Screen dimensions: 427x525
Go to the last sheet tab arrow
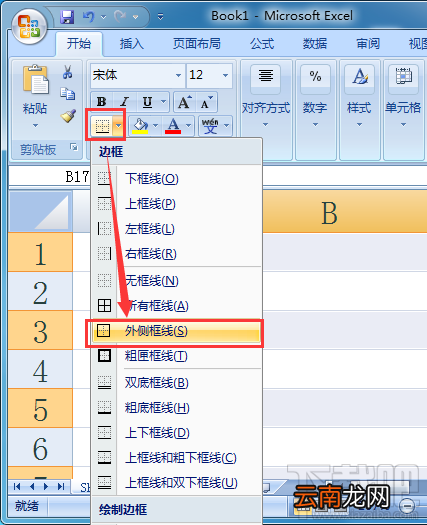(61, 486)
